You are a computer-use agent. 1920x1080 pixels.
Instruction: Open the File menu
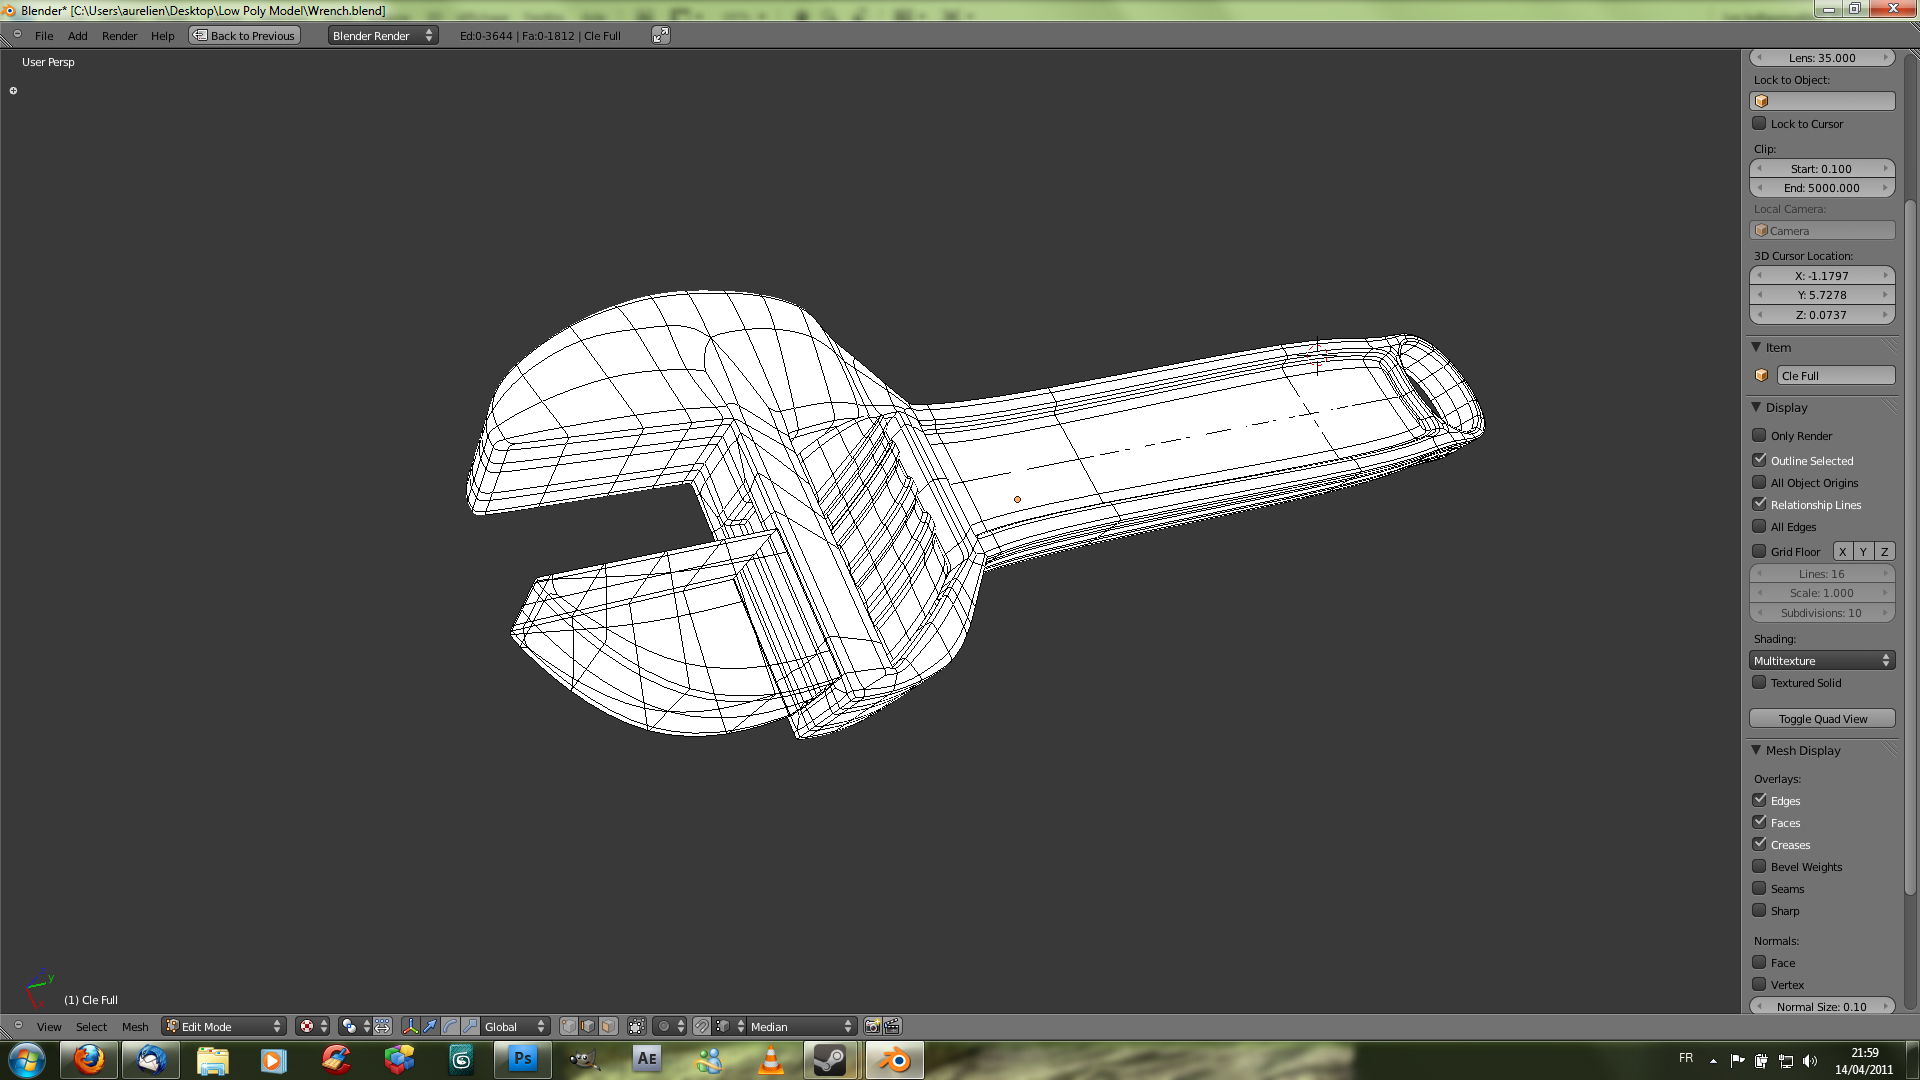[44, 35]
